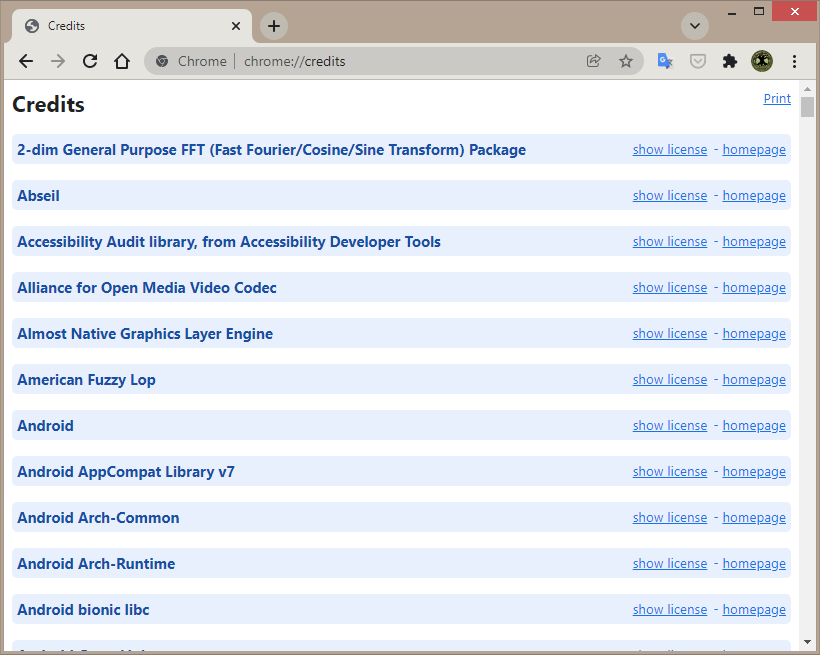
Task: Click the scrollbar up arrow
Action: 807,89
